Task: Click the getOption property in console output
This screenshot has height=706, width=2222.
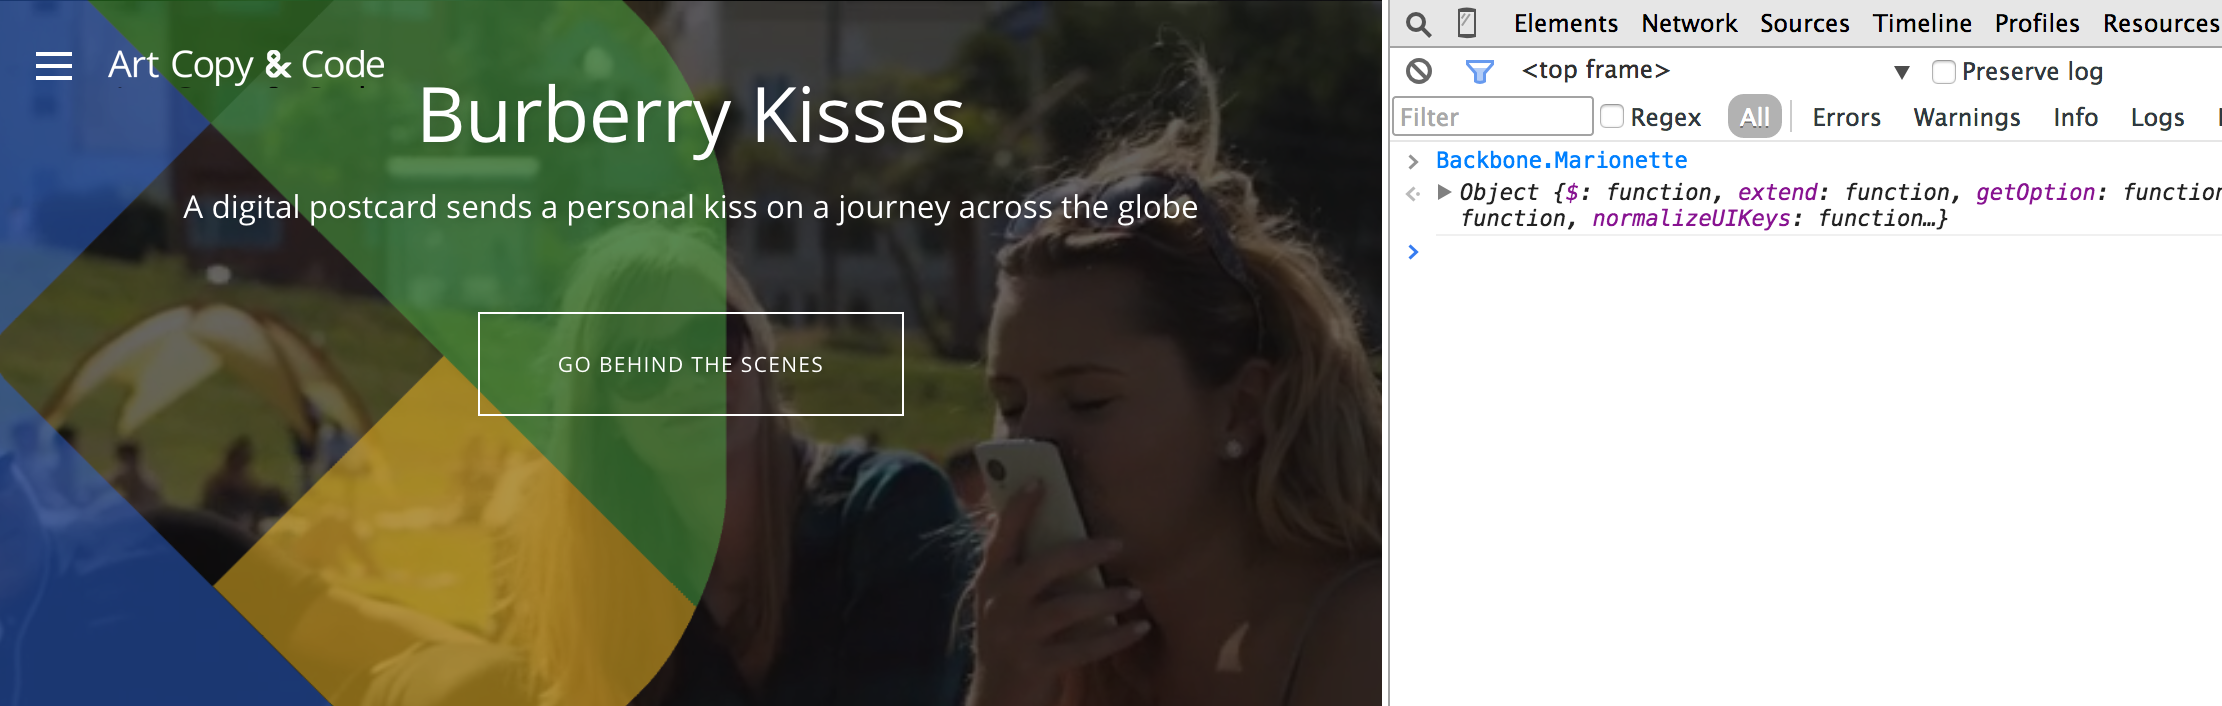Action: click(x=2035, y=192)
